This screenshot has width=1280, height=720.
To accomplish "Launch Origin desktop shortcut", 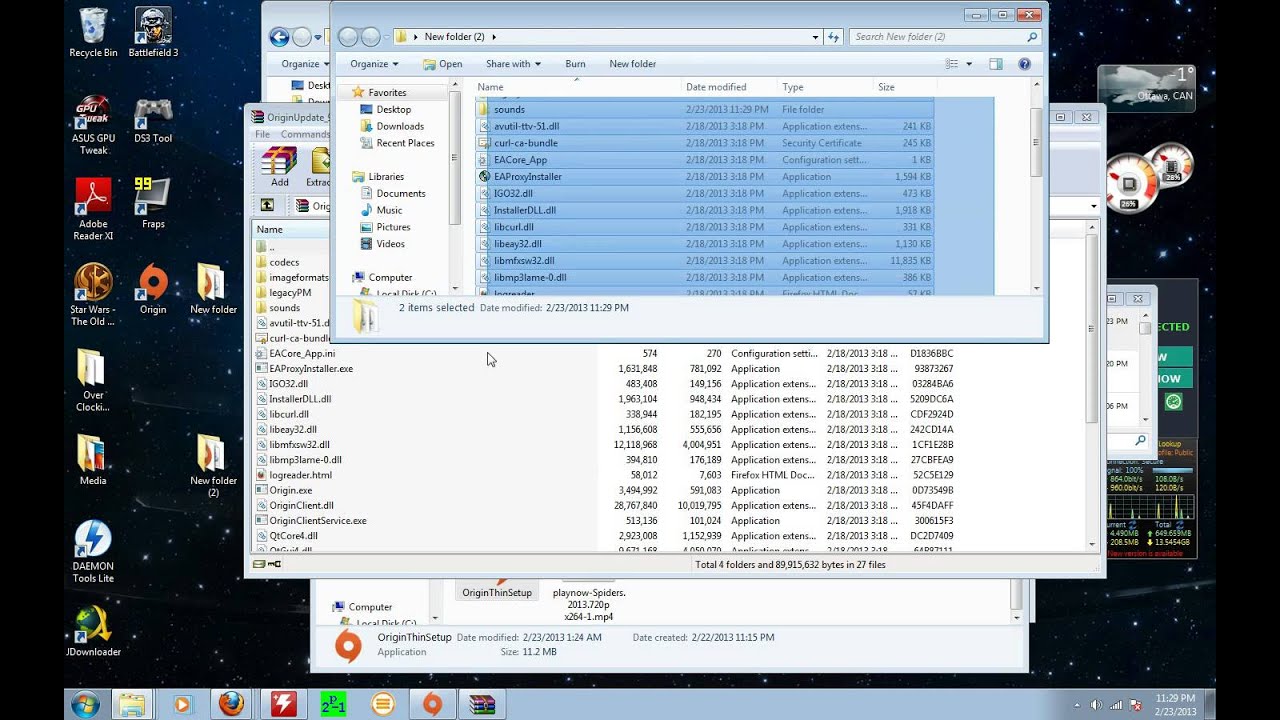I will click(x=153, y=290).
